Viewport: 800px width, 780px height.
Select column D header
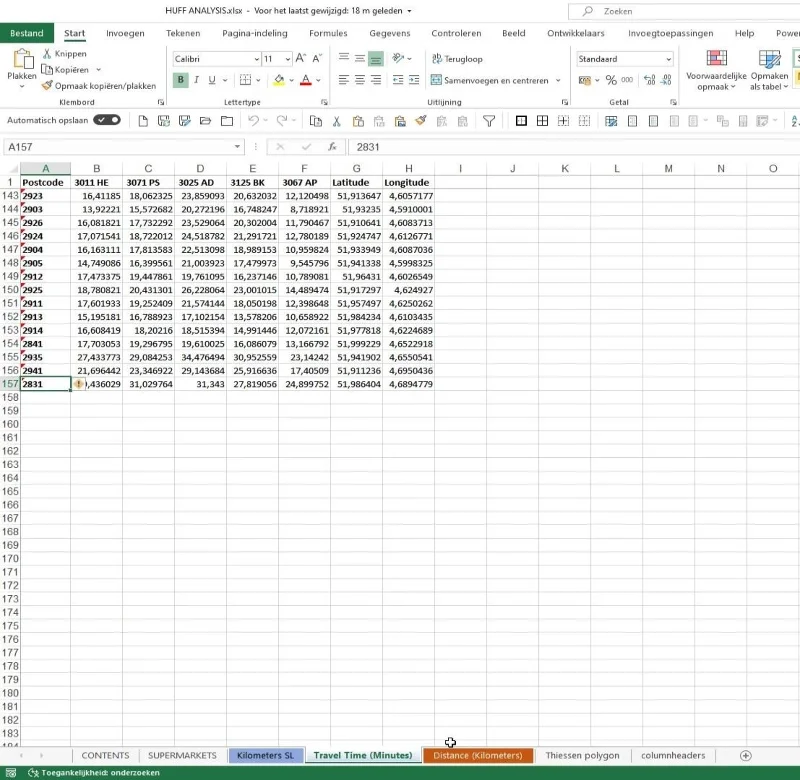click(200, 168)
